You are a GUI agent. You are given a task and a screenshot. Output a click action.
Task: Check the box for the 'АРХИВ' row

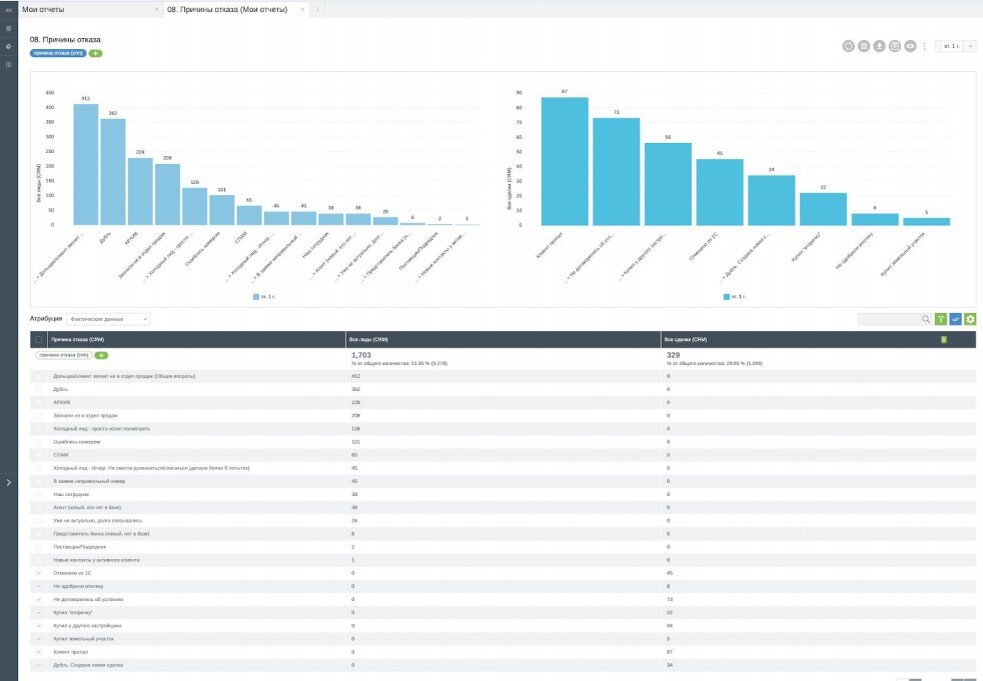(x=39, y=403)
